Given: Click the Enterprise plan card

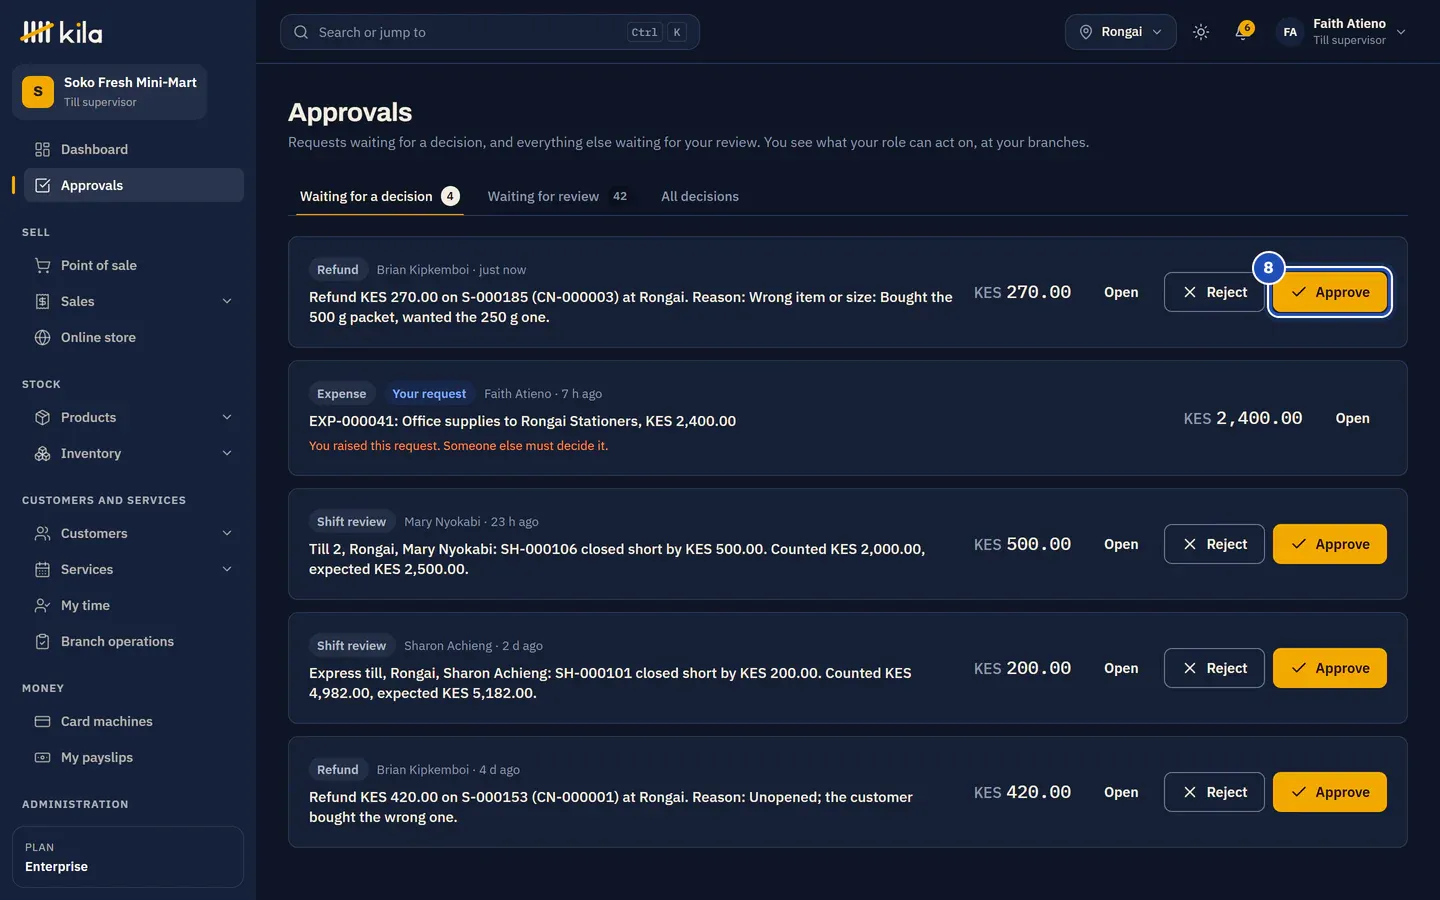Looking at the screenshot, I should (x=128, y=857).
